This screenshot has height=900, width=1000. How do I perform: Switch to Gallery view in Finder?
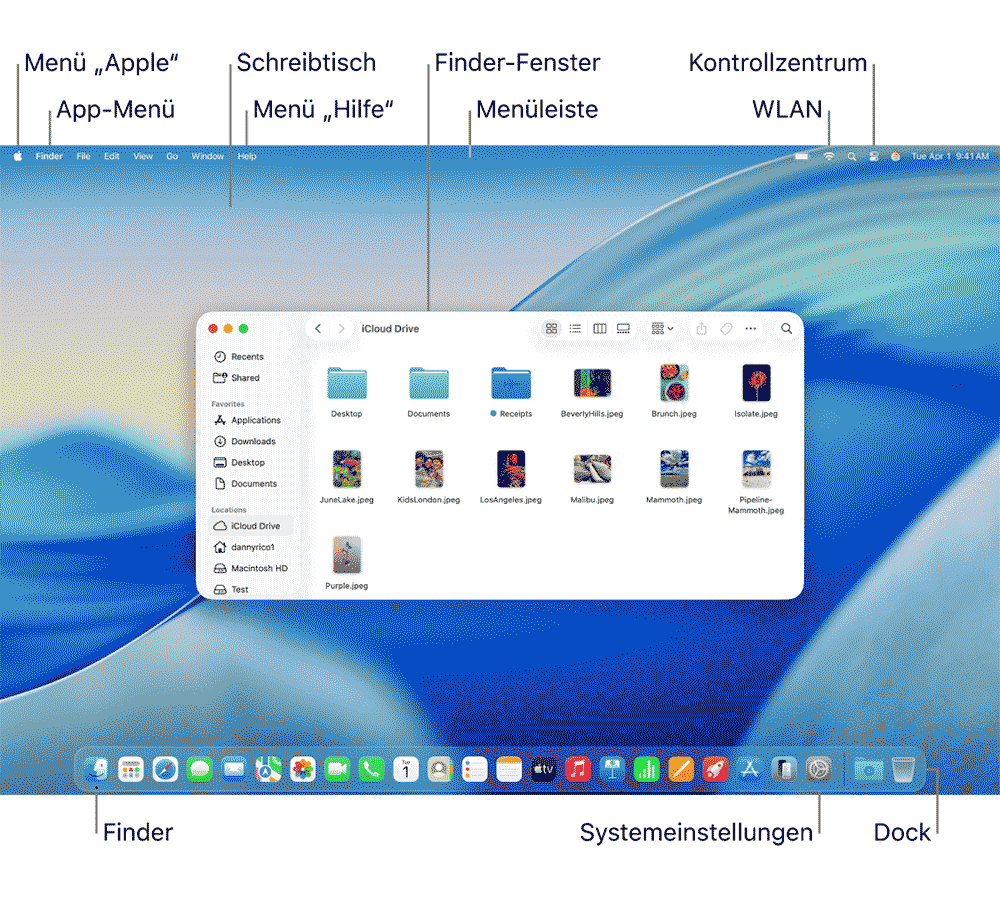(x=625, y=328)
